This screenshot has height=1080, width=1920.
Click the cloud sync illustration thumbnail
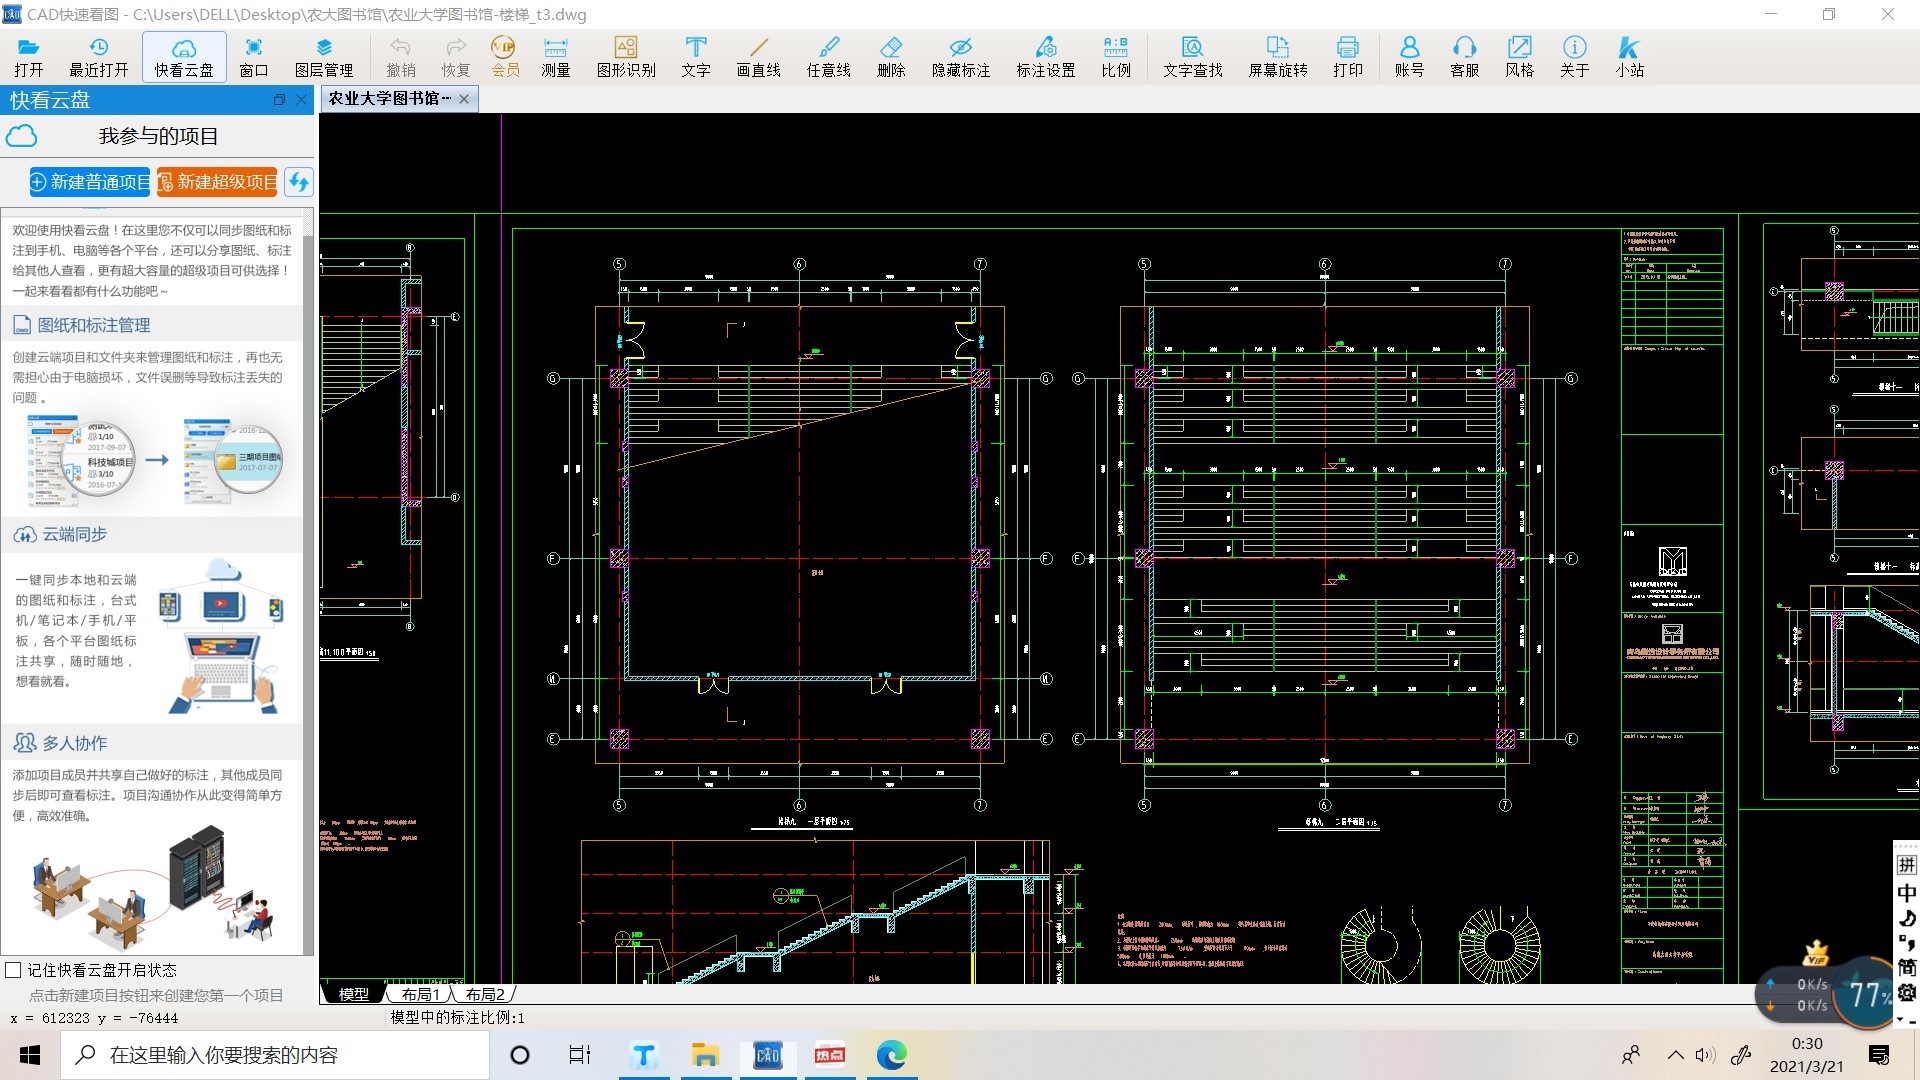(222, 636)
